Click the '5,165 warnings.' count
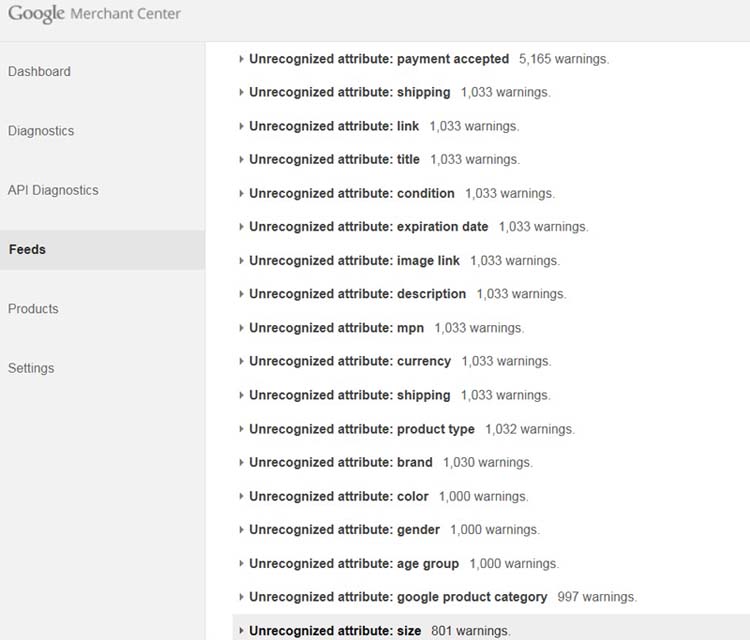This screenshot has height=640, width=750. [564, 59]
